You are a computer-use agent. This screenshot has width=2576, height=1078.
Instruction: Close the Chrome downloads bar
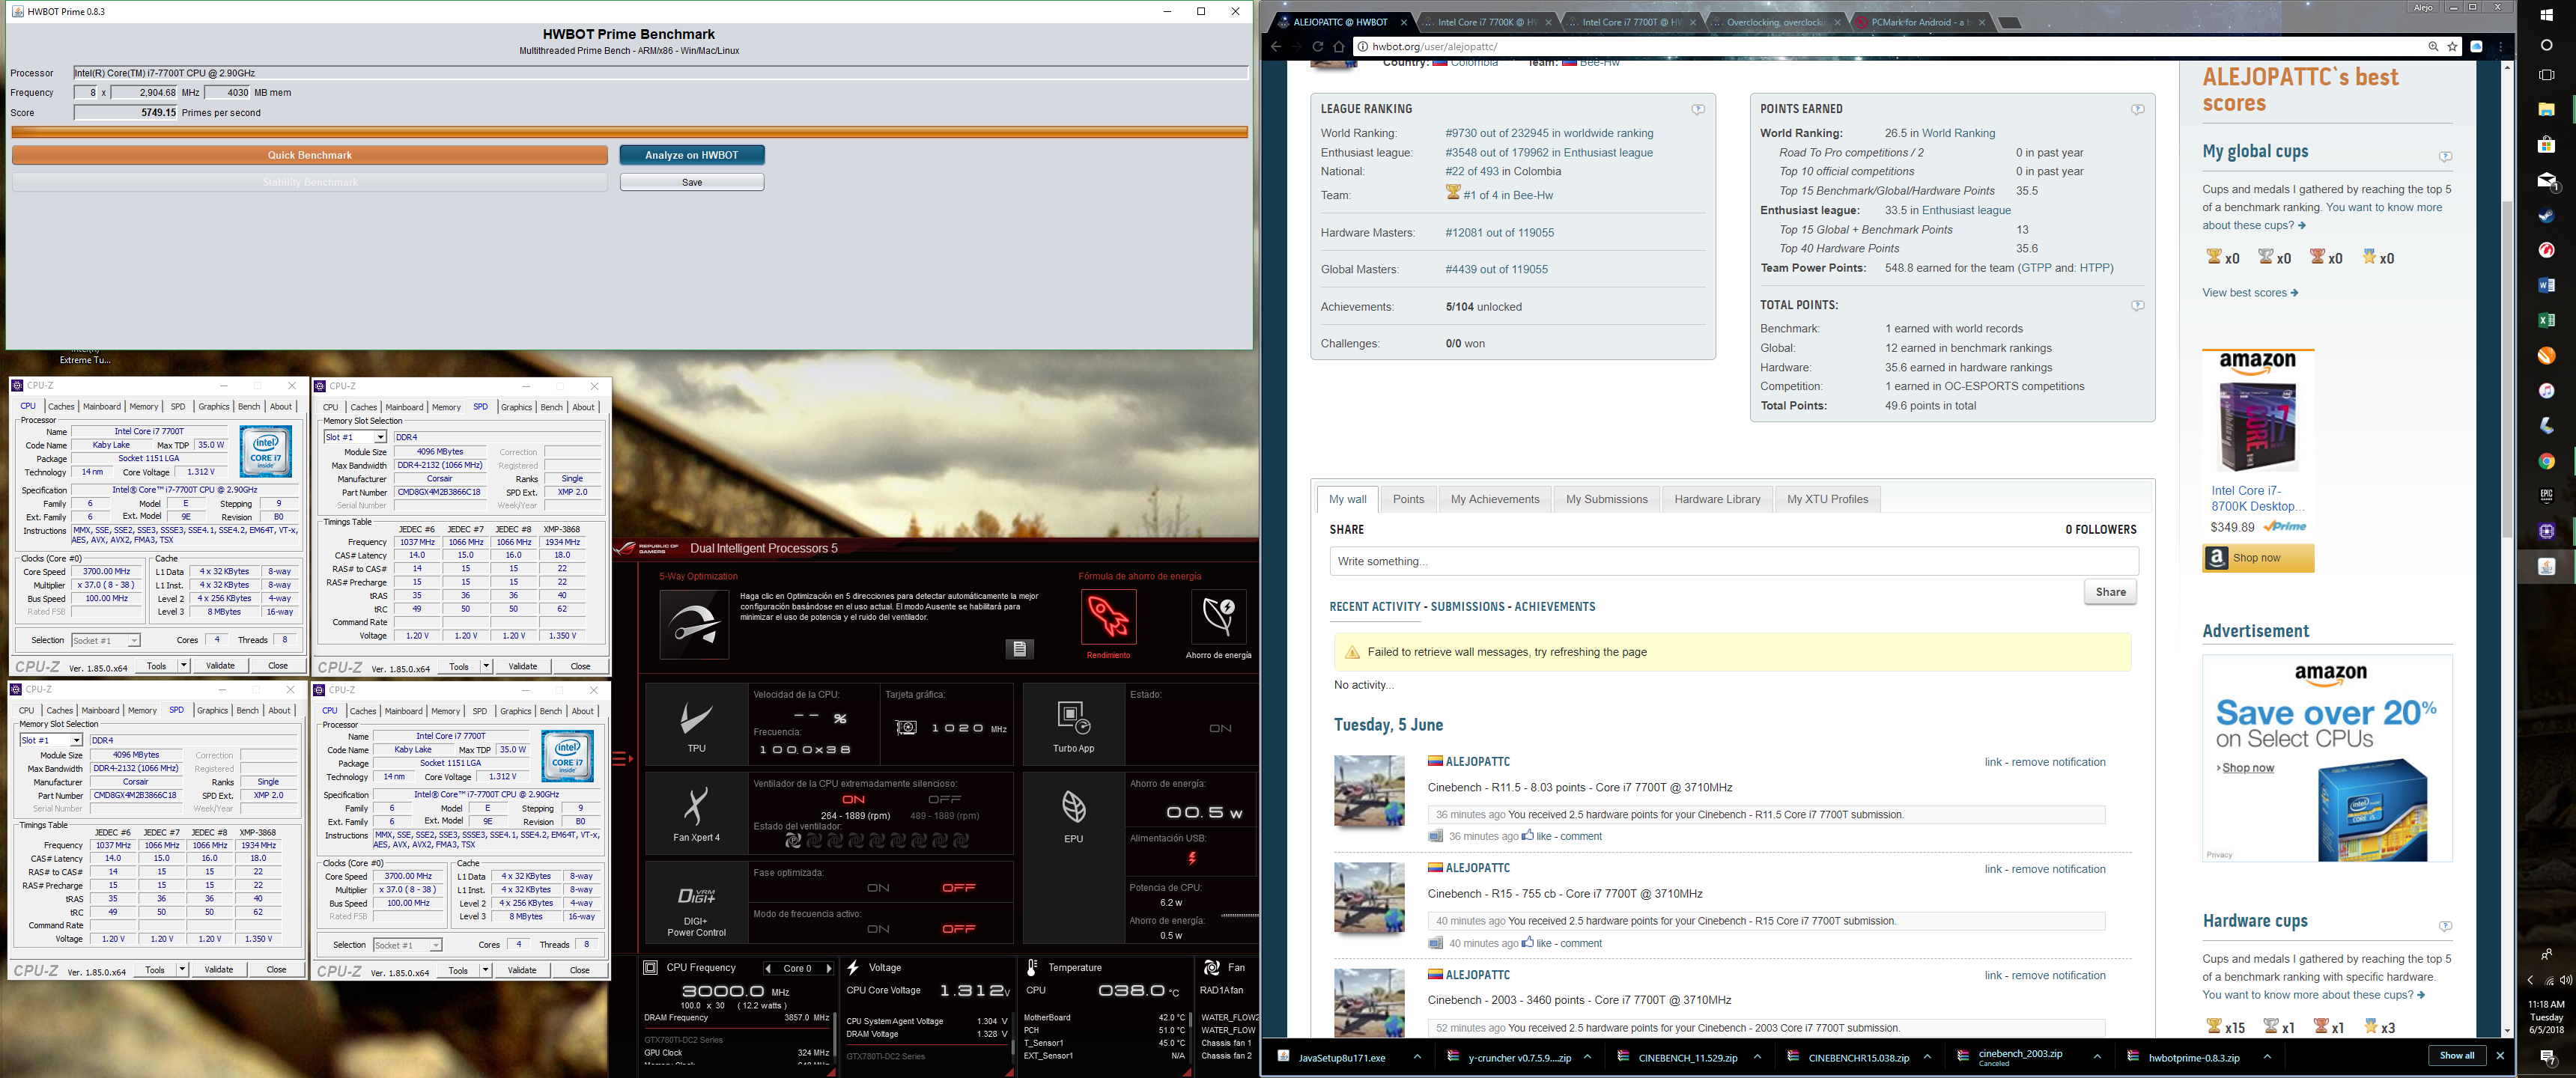[2500, 1056]
